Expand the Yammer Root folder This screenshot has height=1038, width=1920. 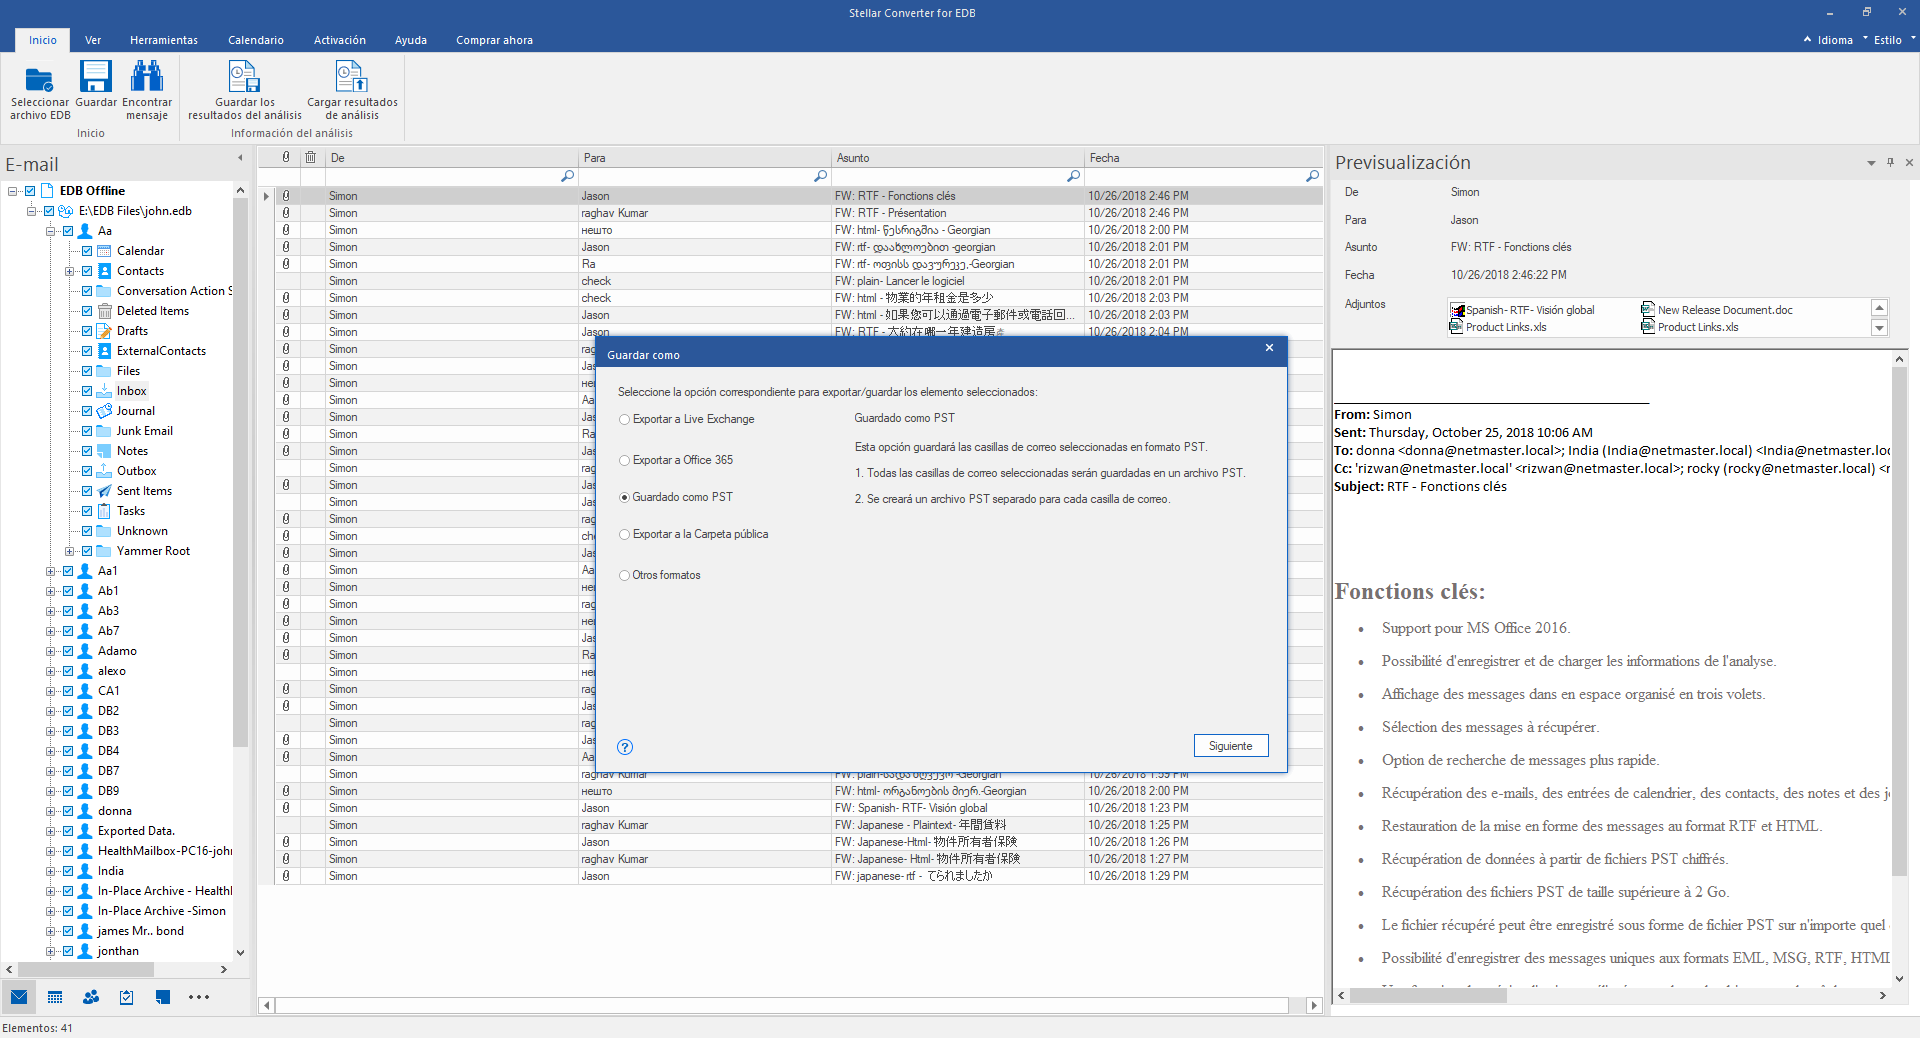pos(69,551)
